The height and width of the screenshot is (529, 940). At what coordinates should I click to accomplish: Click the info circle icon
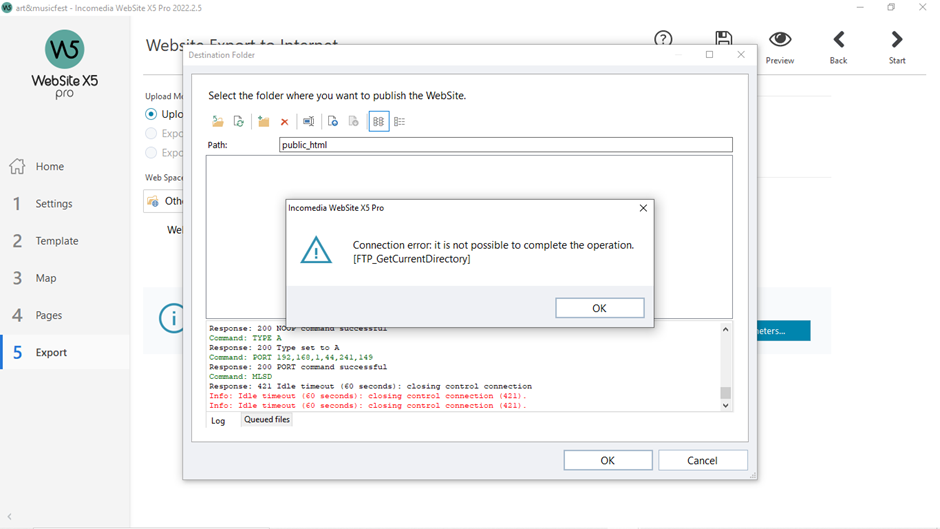(x=173, y=318)
